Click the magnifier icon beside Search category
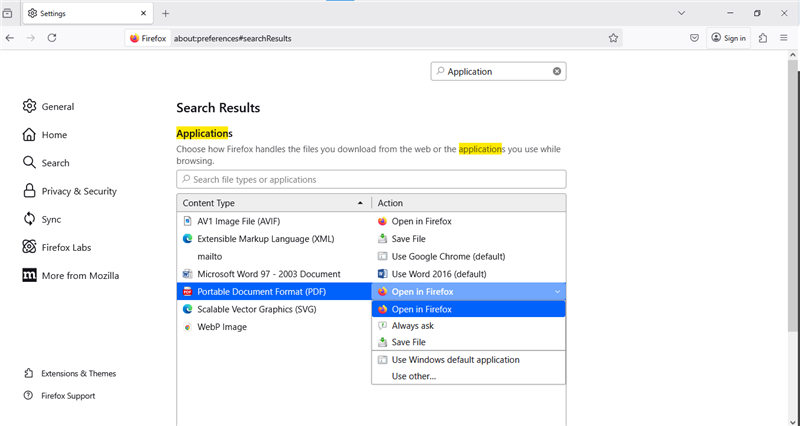Screen dimensions: 800x426 click(29, 163)
